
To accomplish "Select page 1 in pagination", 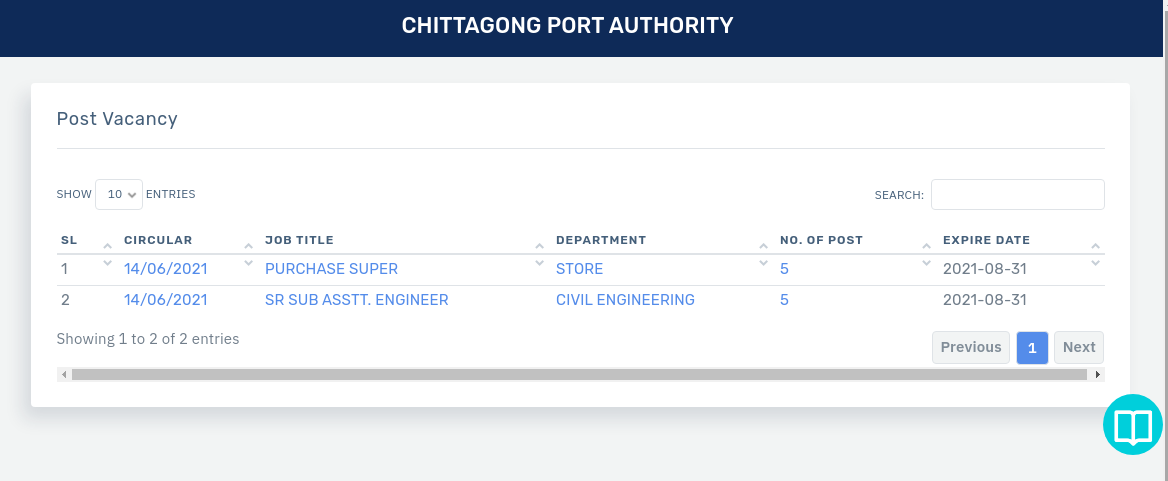I will 1032,347.
